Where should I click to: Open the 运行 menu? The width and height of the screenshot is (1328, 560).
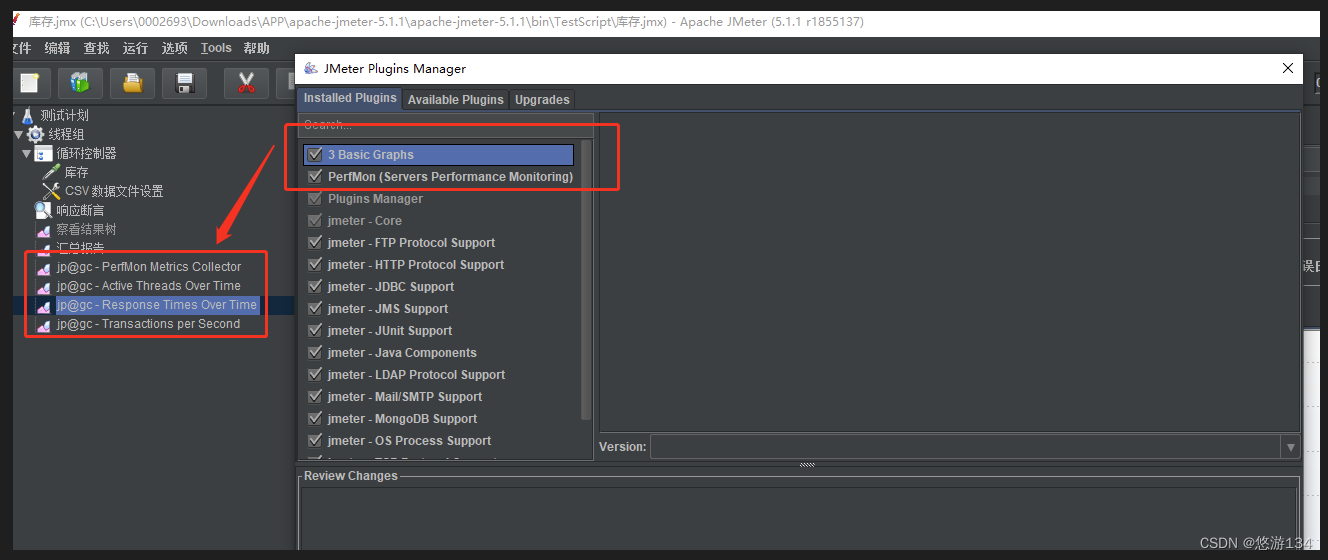point(135,48)
